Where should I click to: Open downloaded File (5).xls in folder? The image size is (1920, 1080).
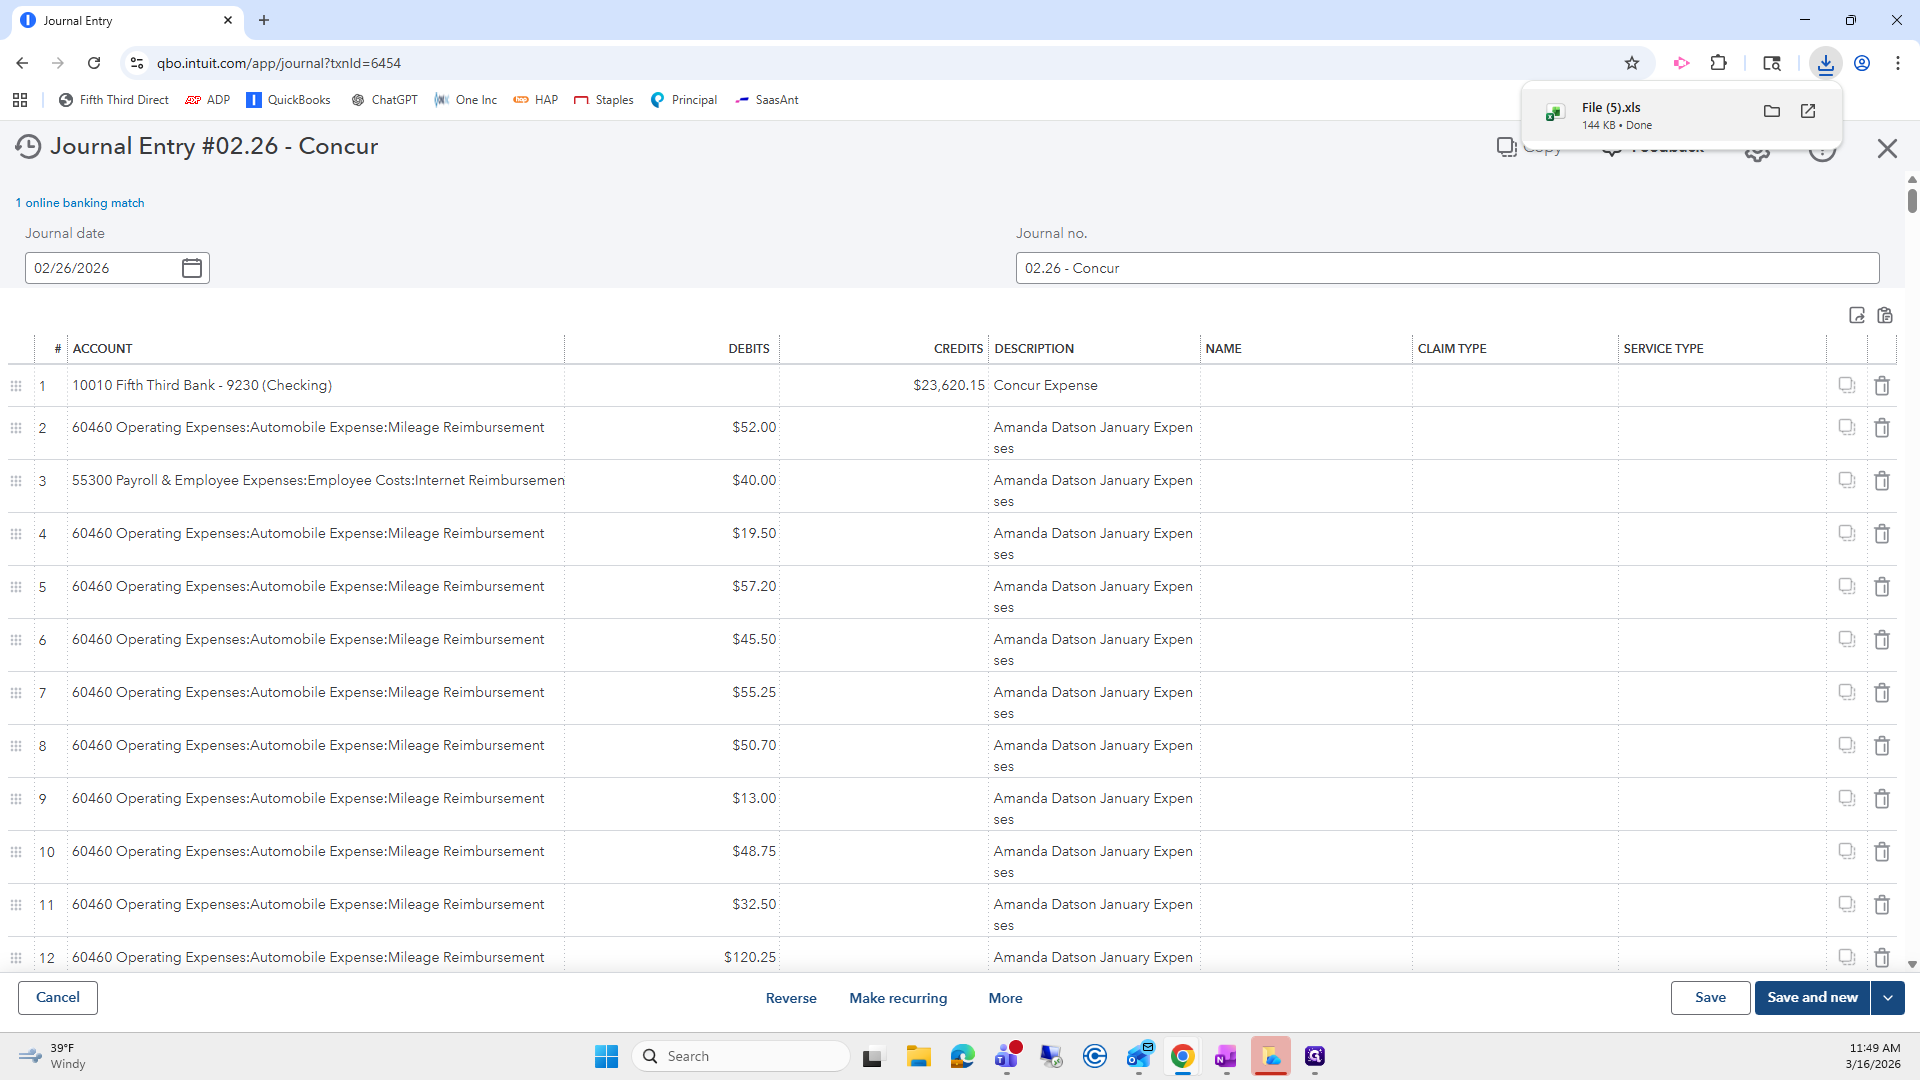click(1771, 112)
